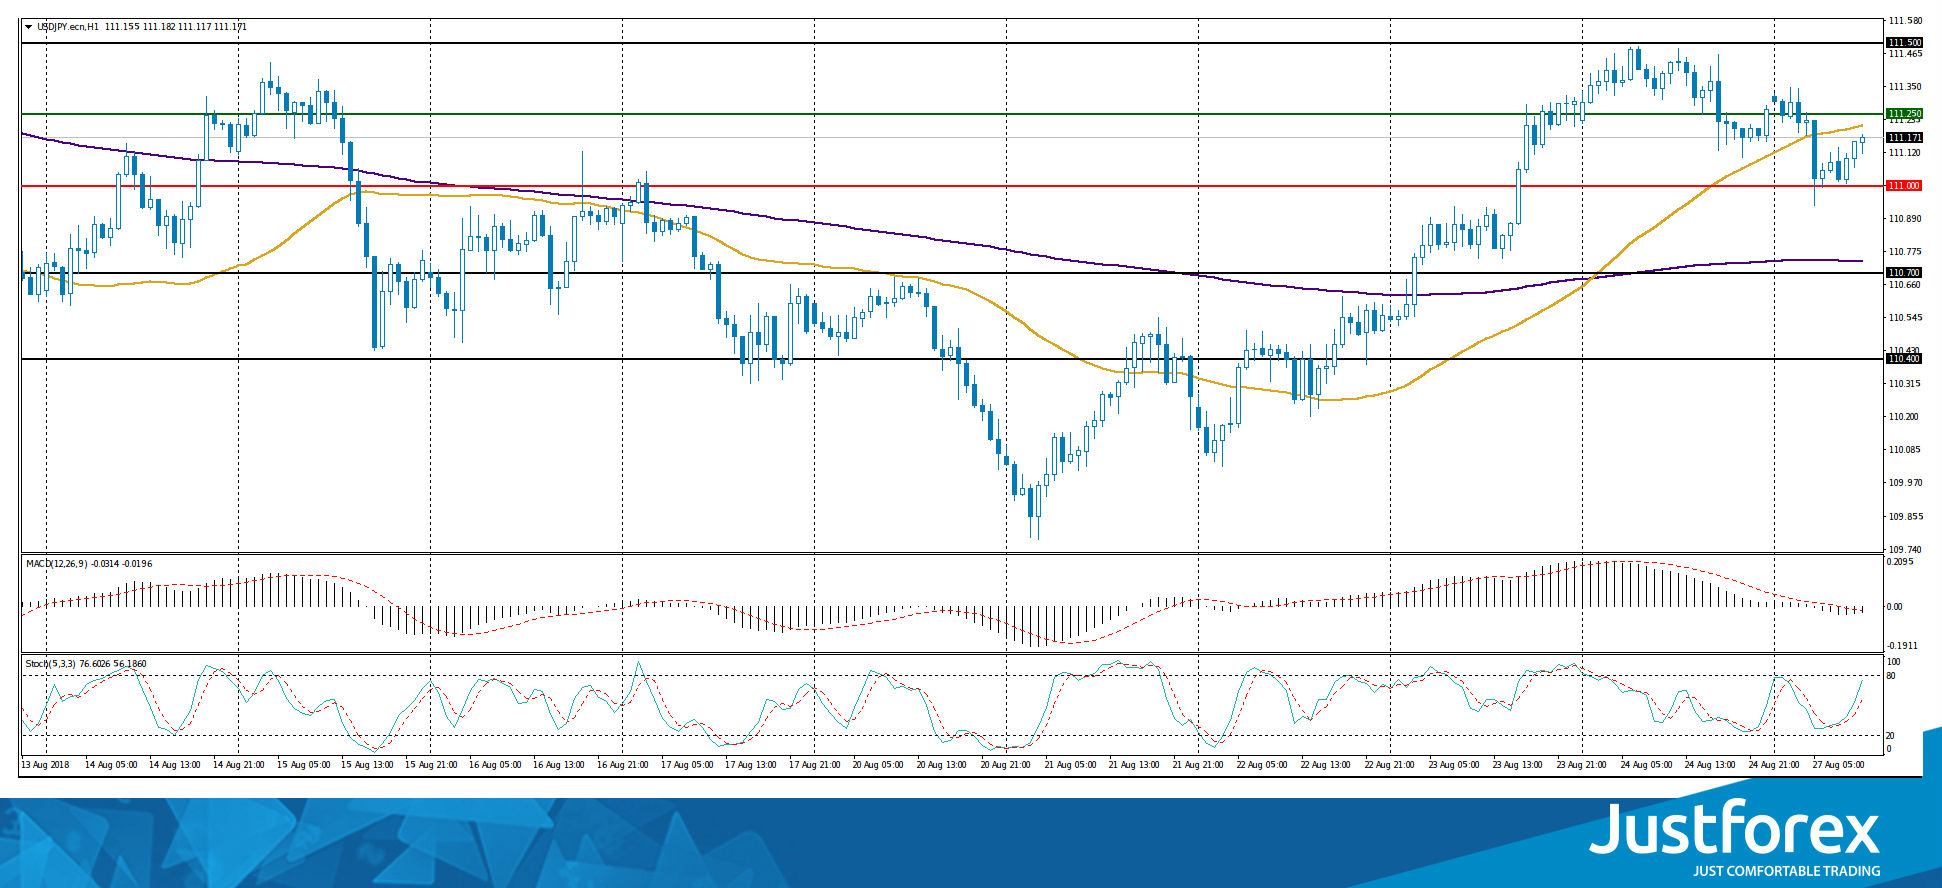Screen dimensions: 1942x888
Task: Click the 109.970 value on the price axis
Action: click(1904, 483)
